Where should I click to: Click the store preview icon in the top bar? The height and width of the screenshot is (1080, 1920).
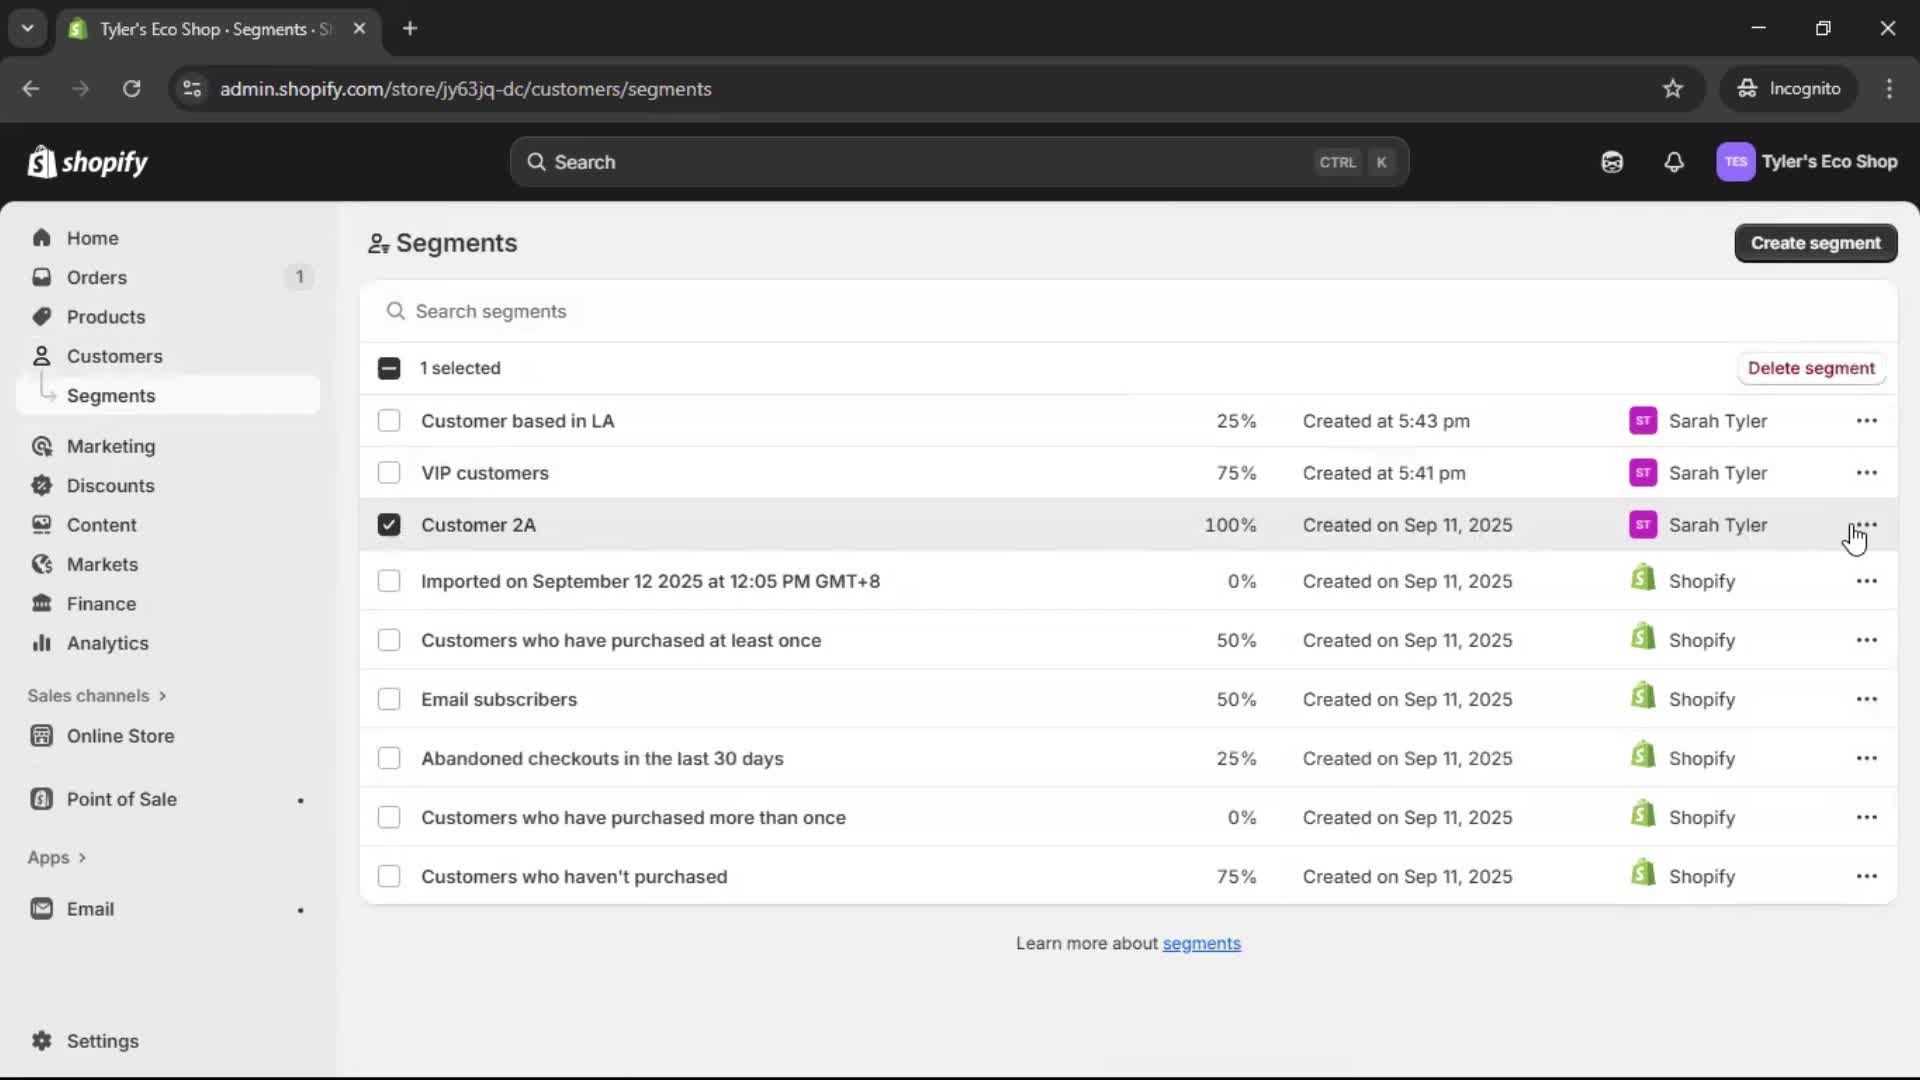click(x=1611, y=161)
